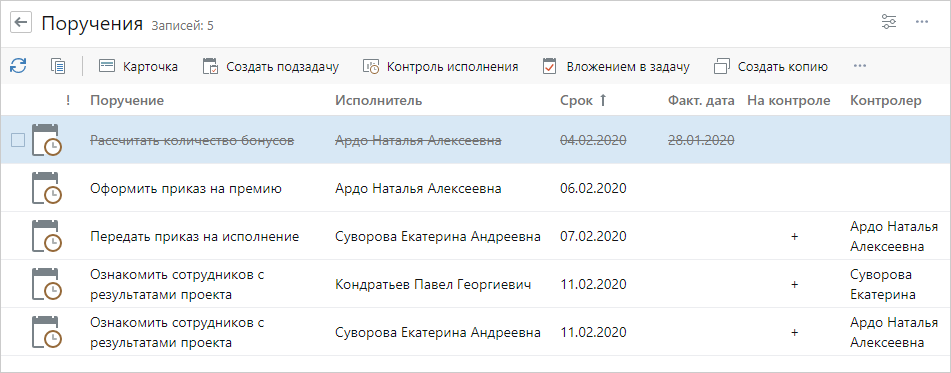Open Контроль исполнения

point(440,66)
